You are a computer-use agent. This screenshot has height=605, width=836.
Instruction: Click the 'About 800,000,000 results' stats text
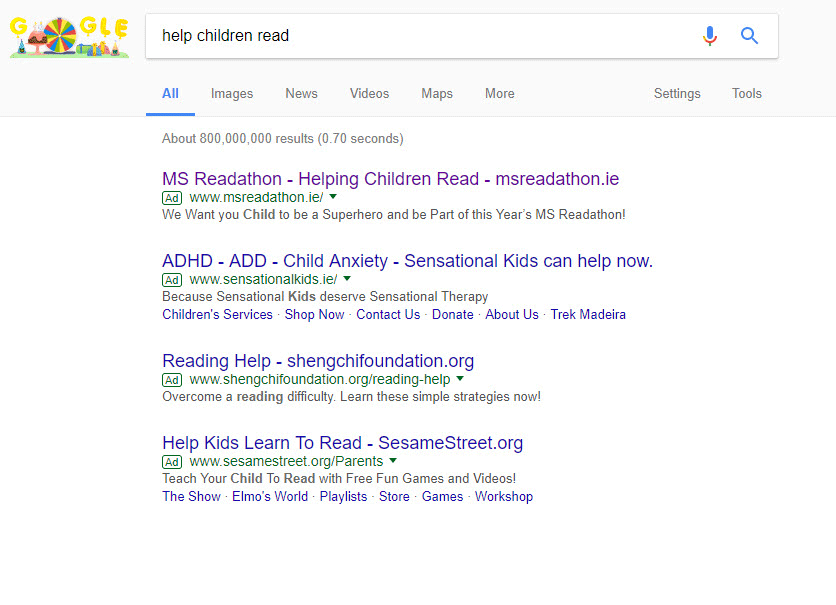tap(283, 139)
